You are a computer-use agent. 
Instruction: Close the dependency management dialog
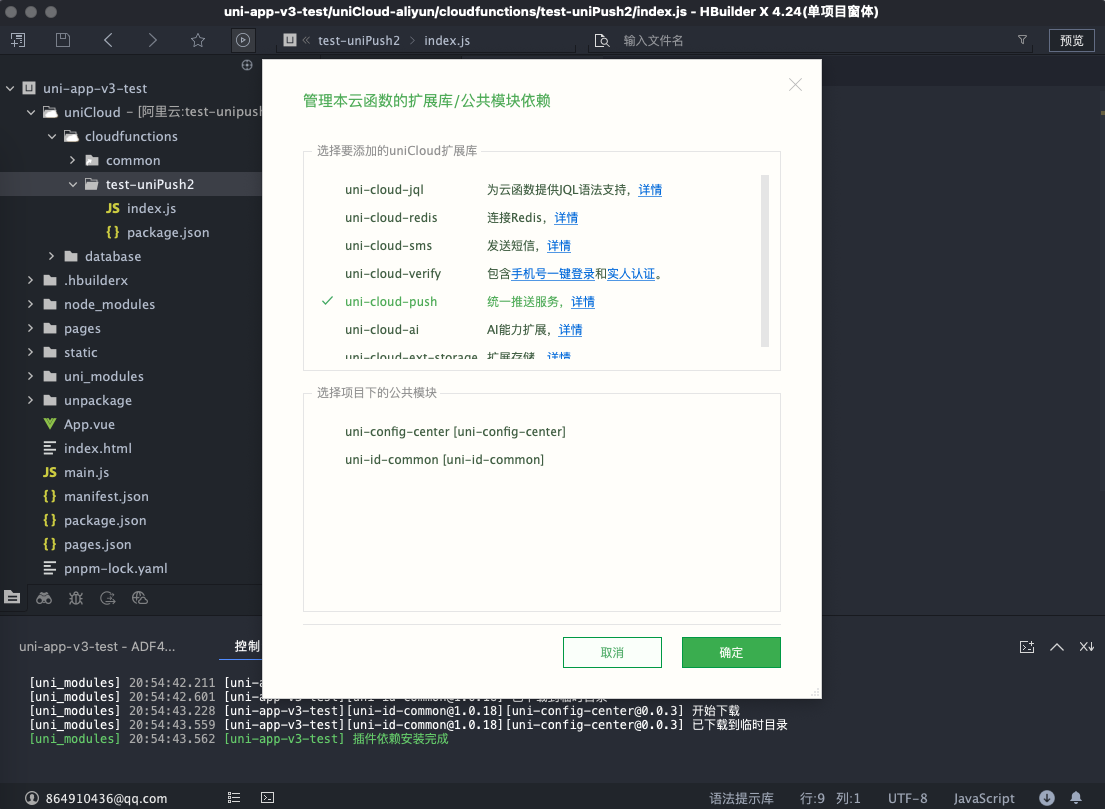pos(795,85)
